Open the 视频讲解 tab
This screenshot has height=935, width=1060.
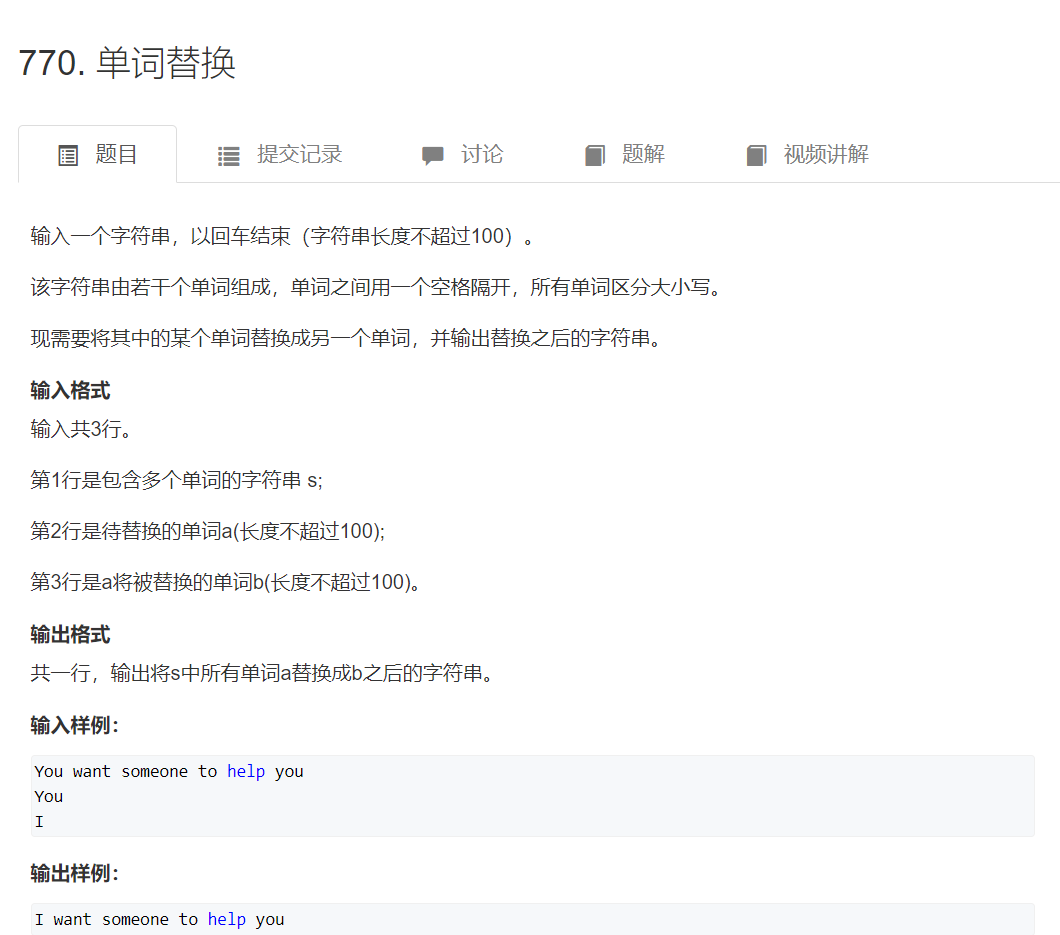point(807,154)
